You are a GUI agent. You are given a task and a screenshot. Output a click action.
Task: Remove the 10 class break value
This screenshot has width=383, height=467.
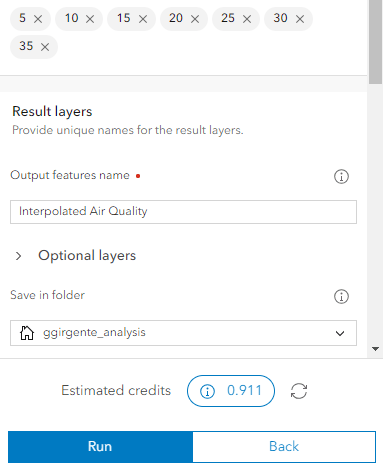(90, 19)
